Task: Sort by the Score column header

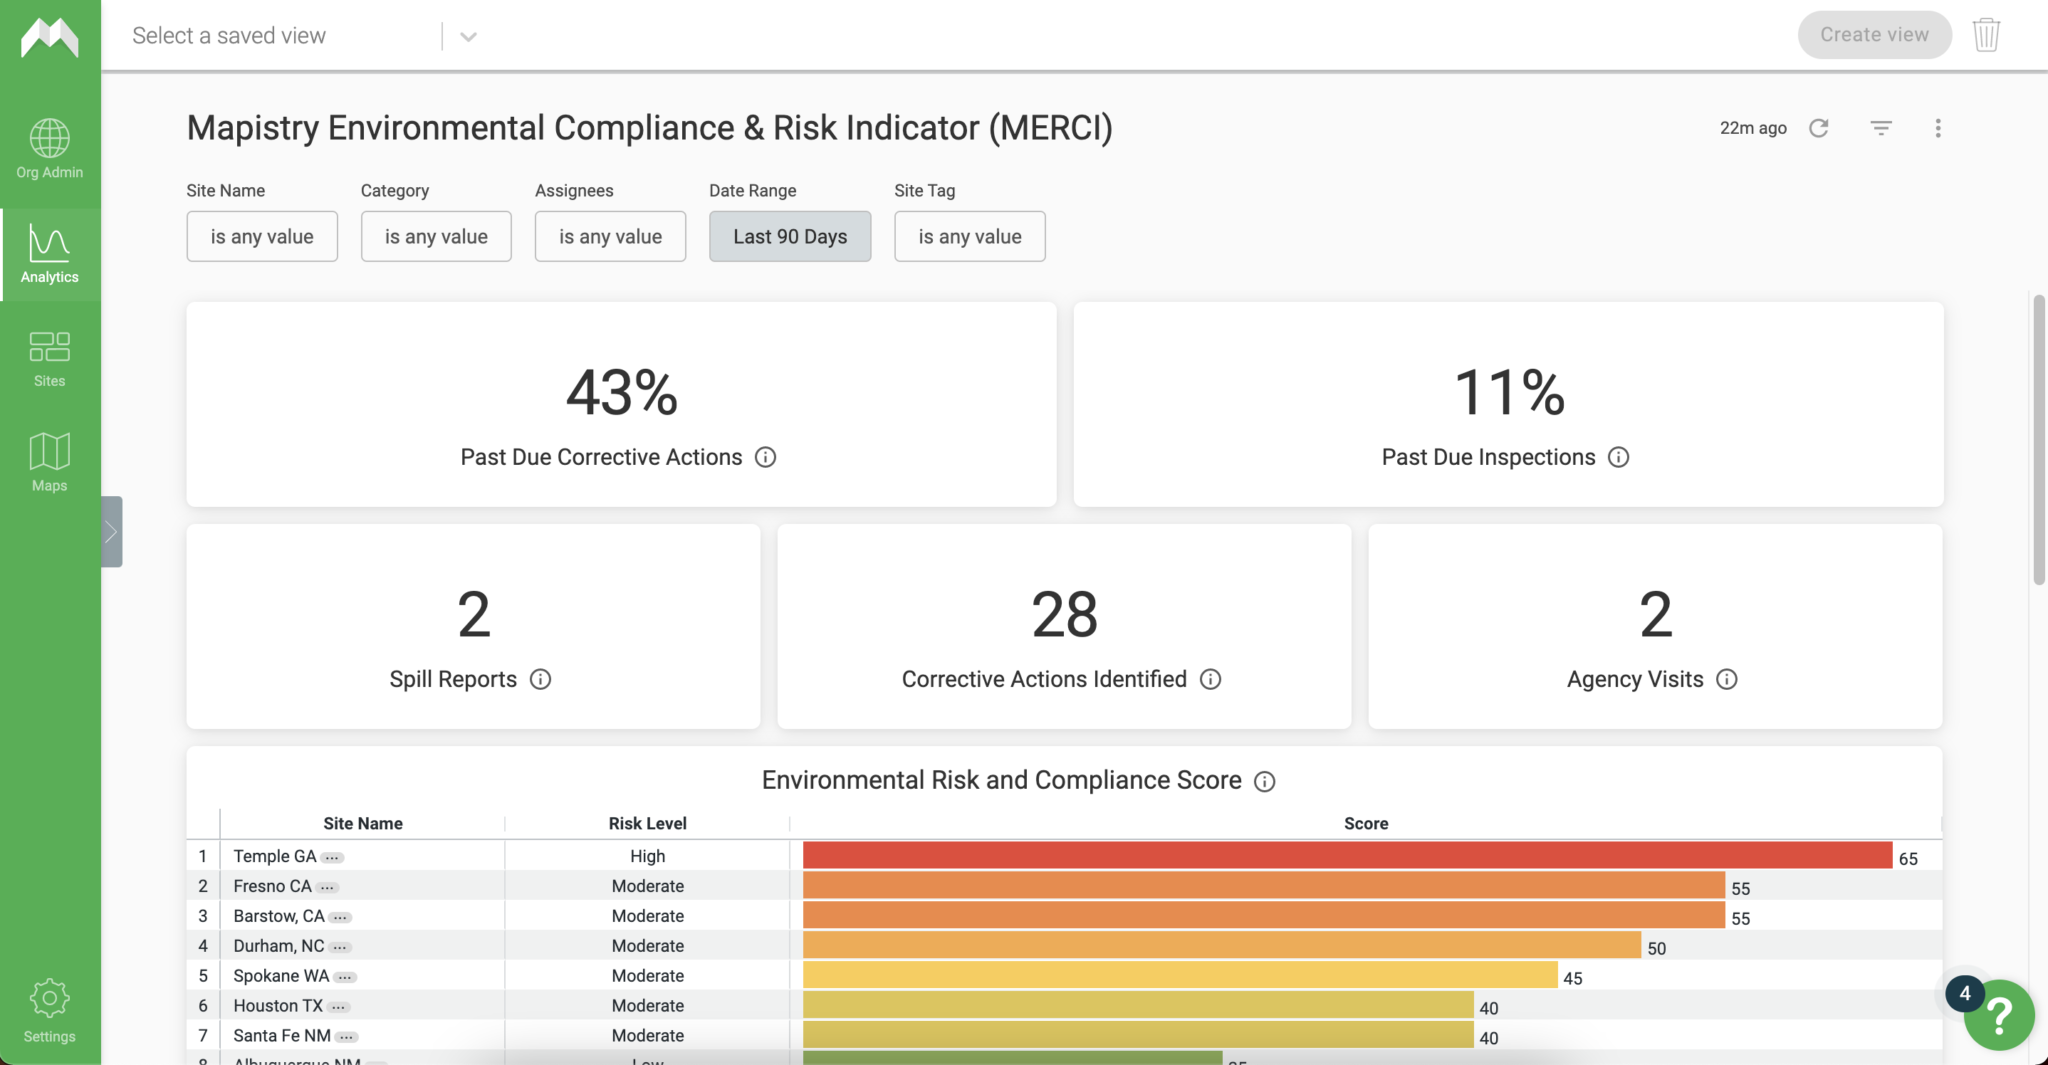Action: (x=1366, y=823)
